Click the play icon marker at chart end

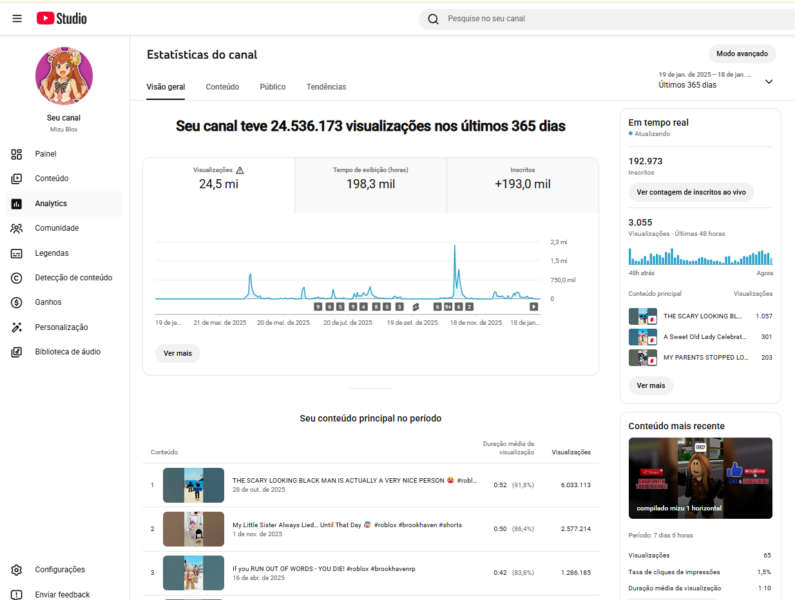pyautogui.click(x=534, y=307)
